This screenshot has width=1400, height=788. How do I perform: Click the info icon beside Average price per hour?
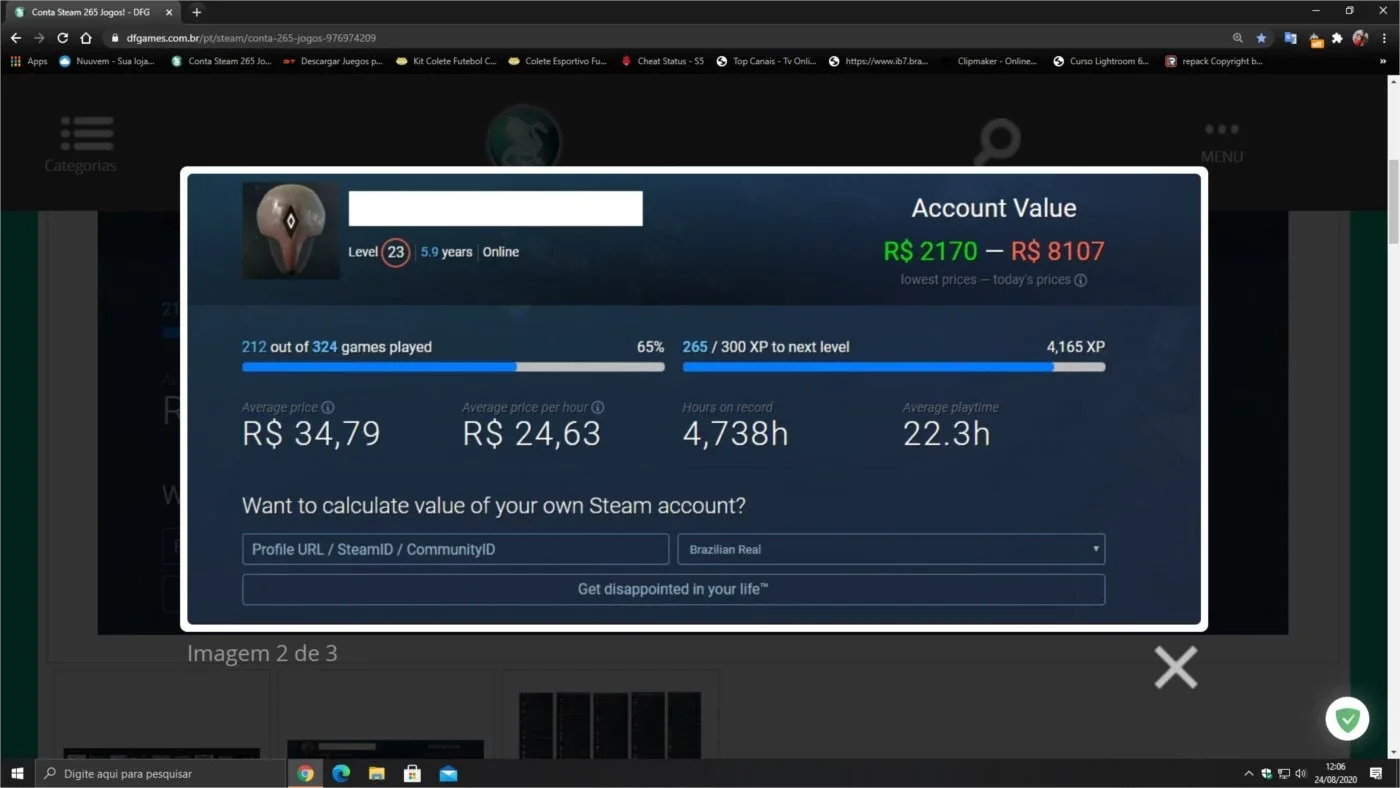click(x=598, y=408)
